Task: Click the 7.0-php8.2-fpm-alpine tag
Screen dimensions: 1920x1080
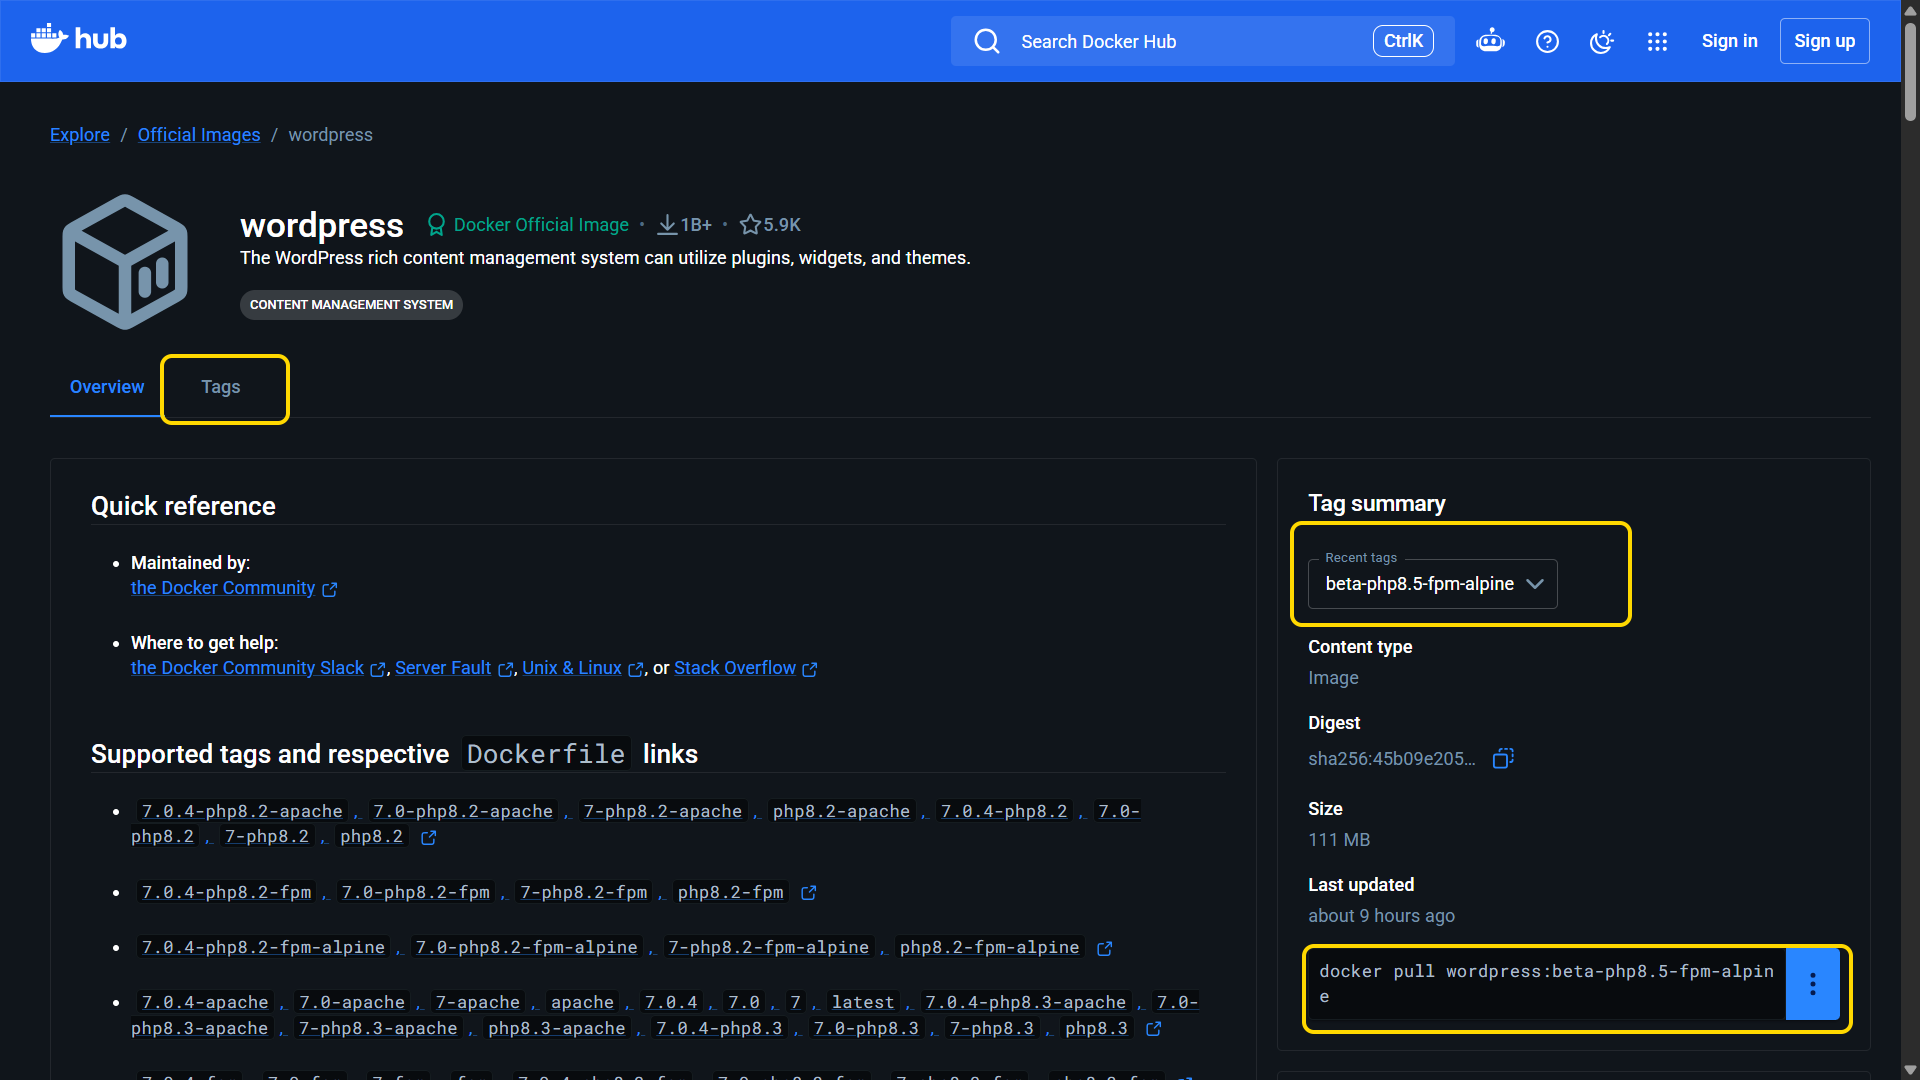Action: click(527, 947)
